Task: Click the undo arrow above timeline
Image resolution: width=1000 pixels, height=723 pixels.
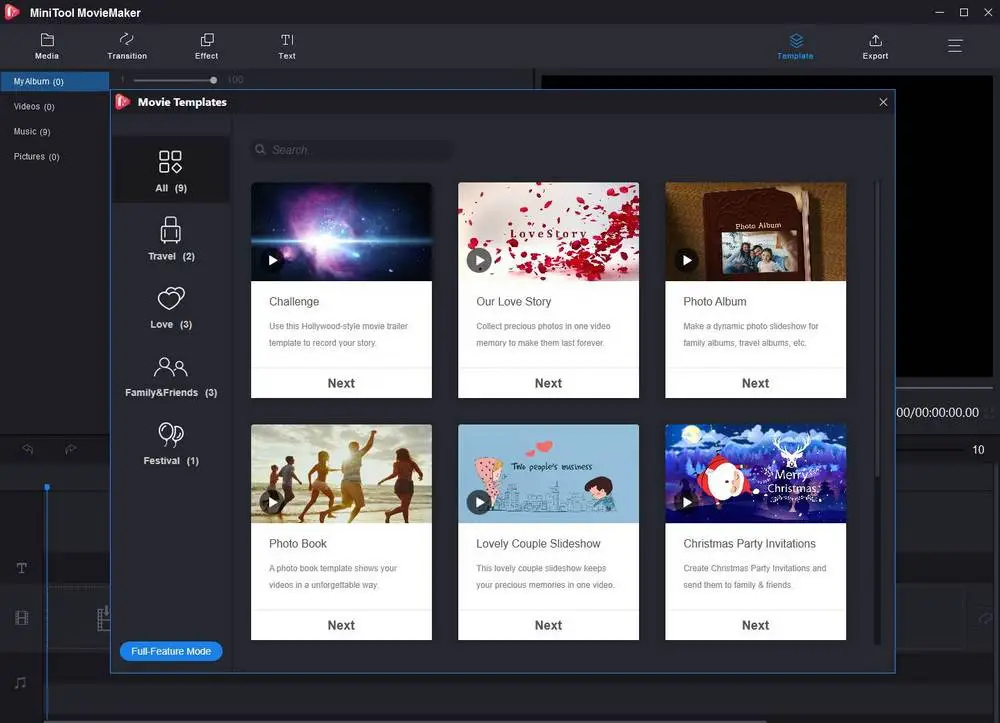Action: 27,449
